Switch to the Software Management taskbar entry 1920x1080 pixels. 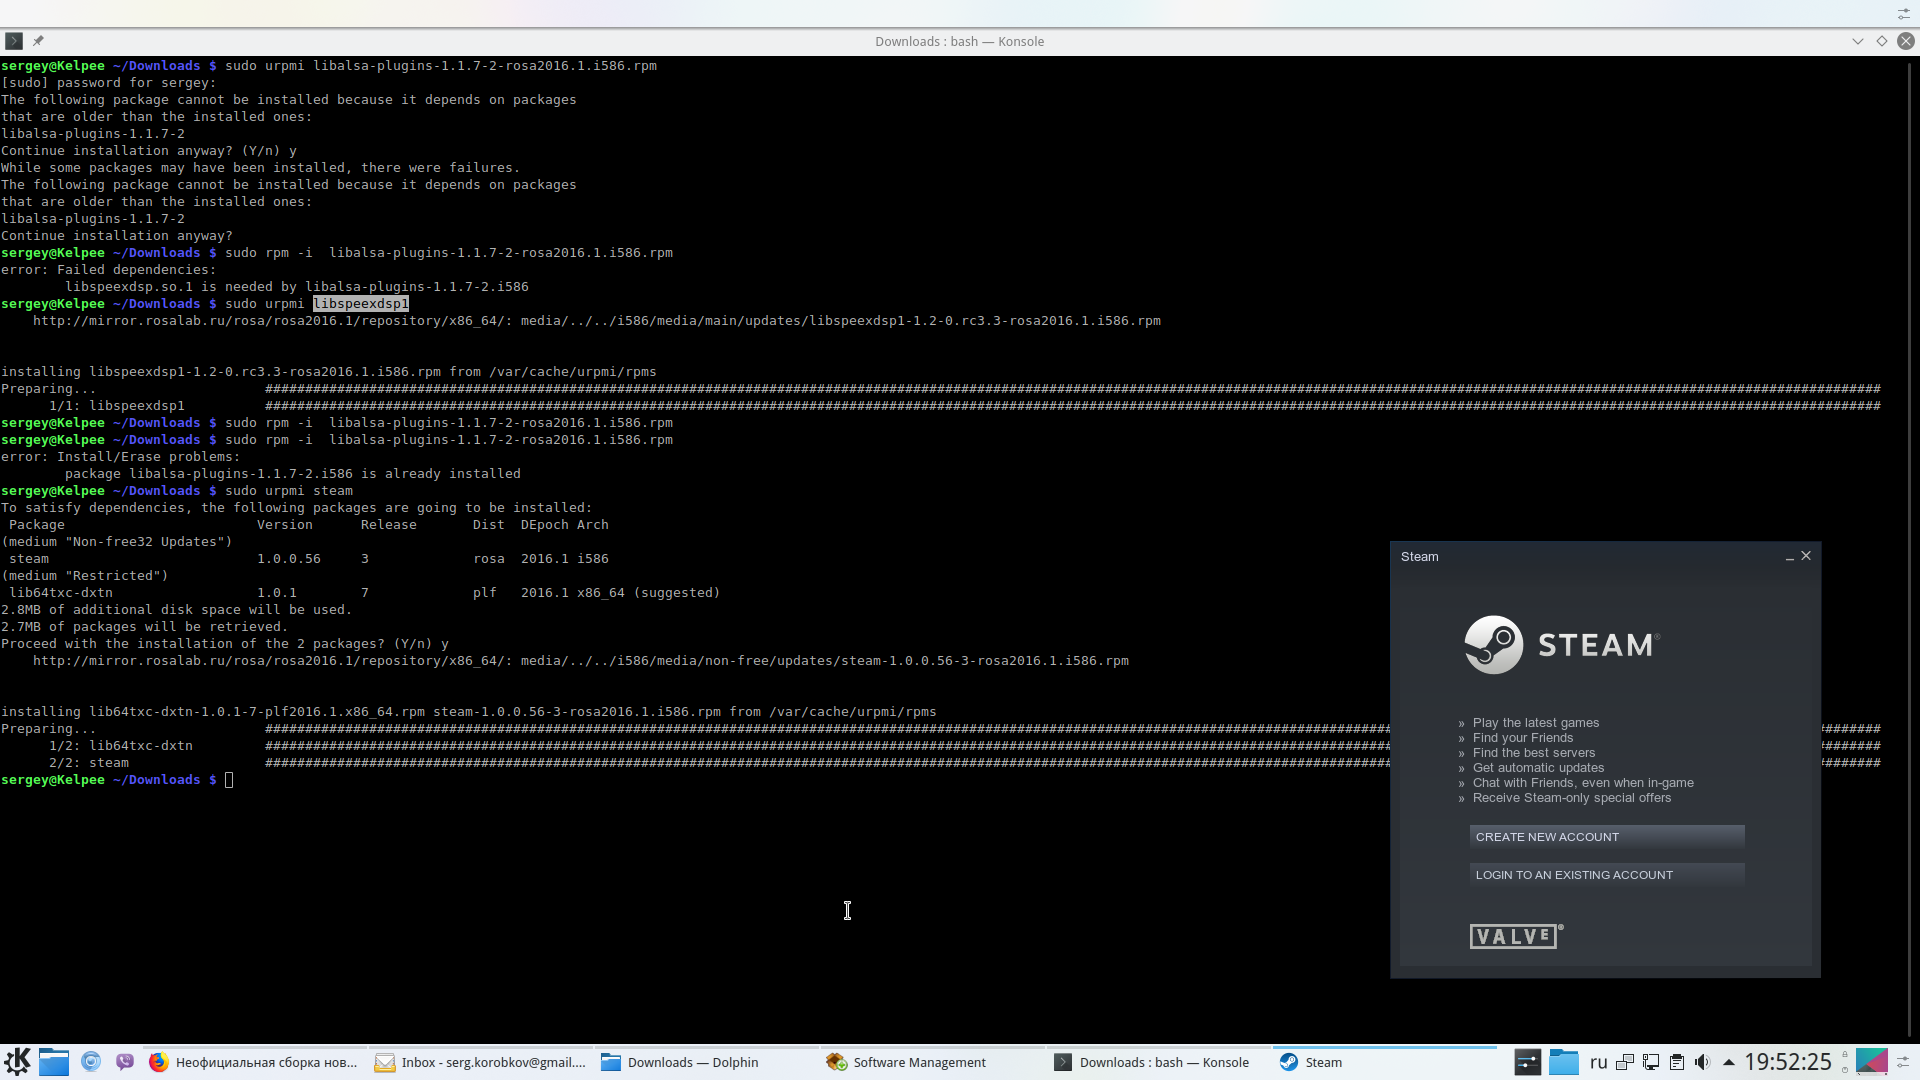[x=918, y=1062]
